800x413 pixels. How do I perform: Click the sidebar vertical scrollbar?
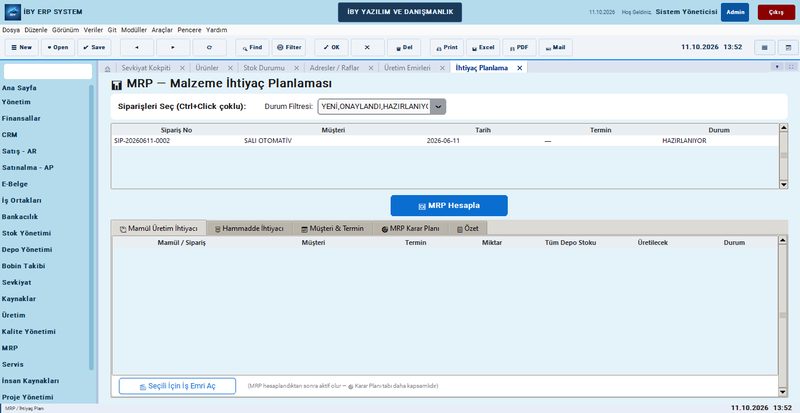[91, 227]
